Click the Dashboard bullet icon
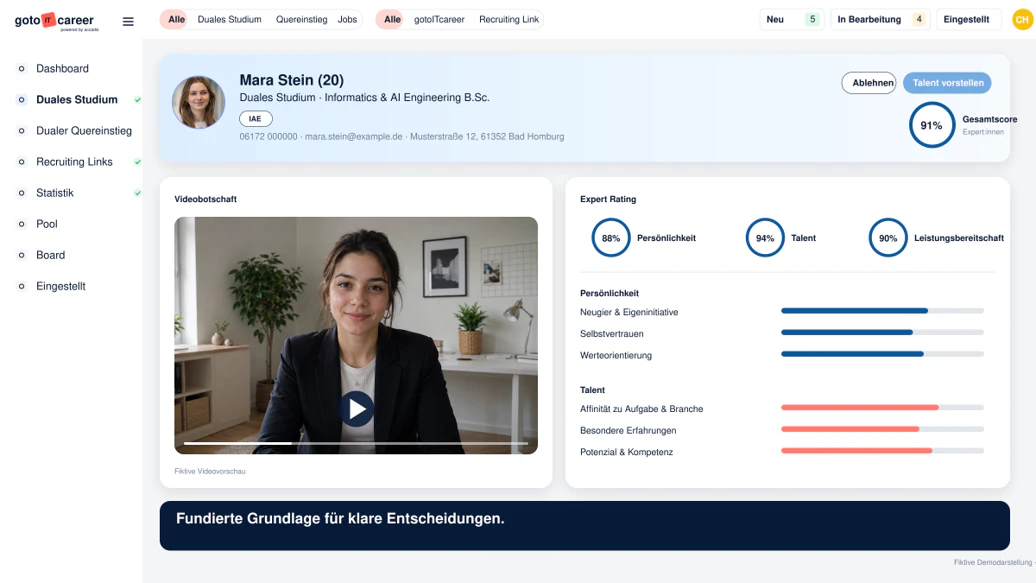This screenshot has height=583, width=1036. [21, 69]
